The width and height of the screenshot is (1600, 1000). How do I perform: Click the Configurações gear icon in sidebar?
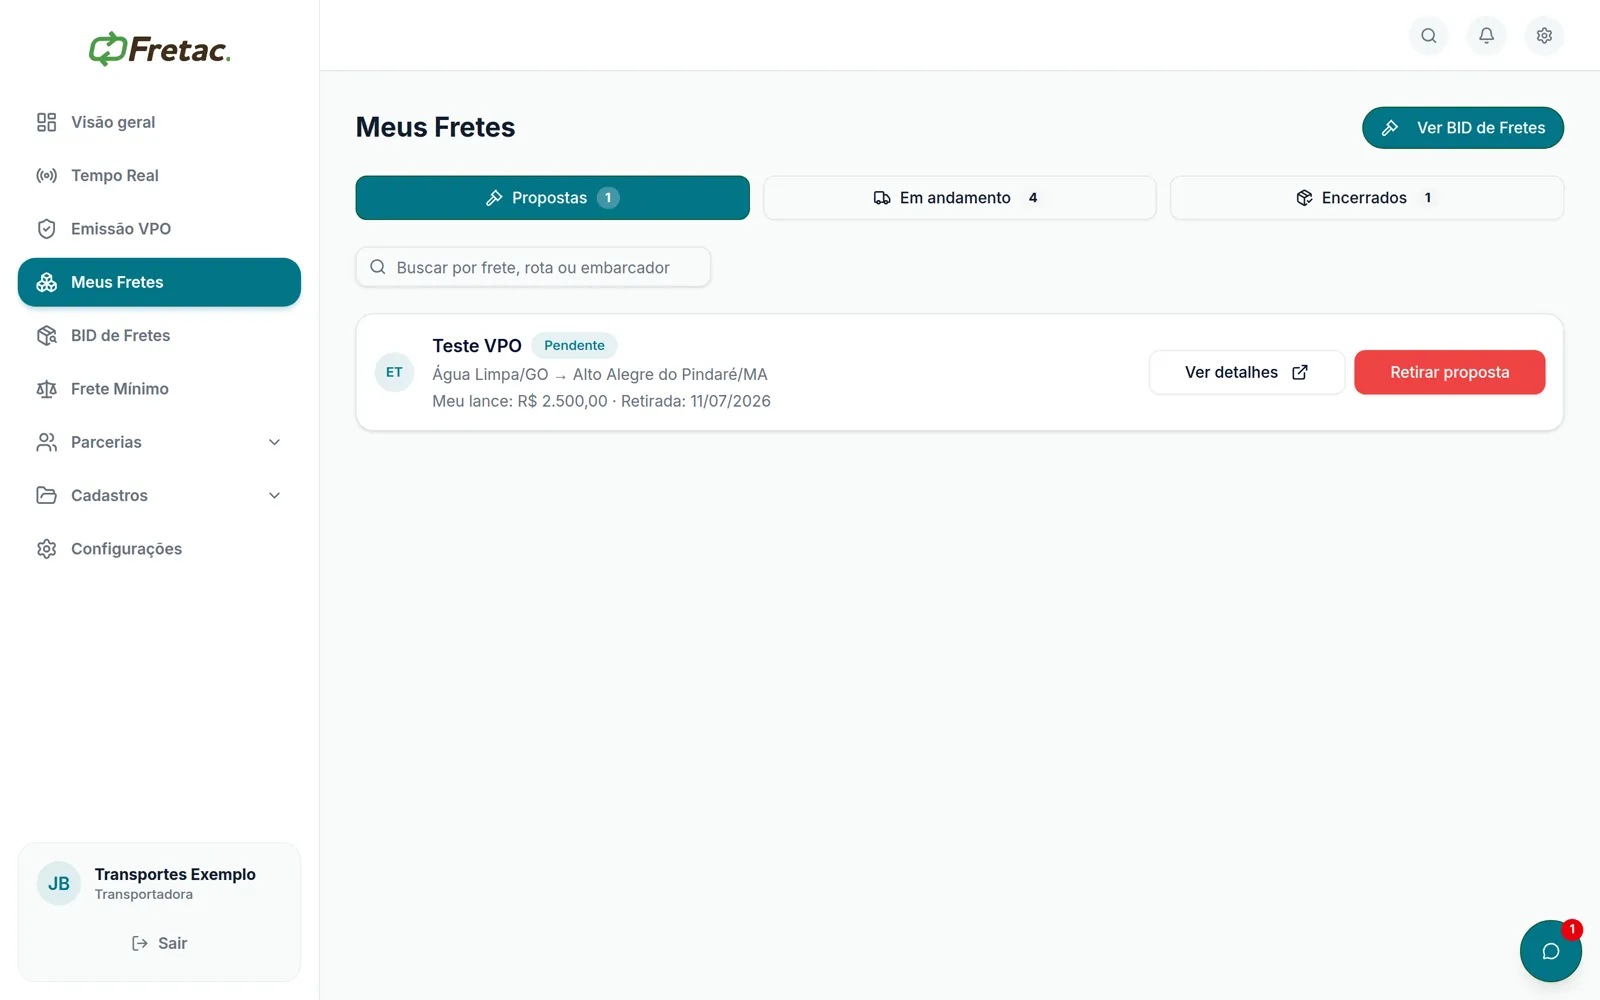(x=47, y=549)
